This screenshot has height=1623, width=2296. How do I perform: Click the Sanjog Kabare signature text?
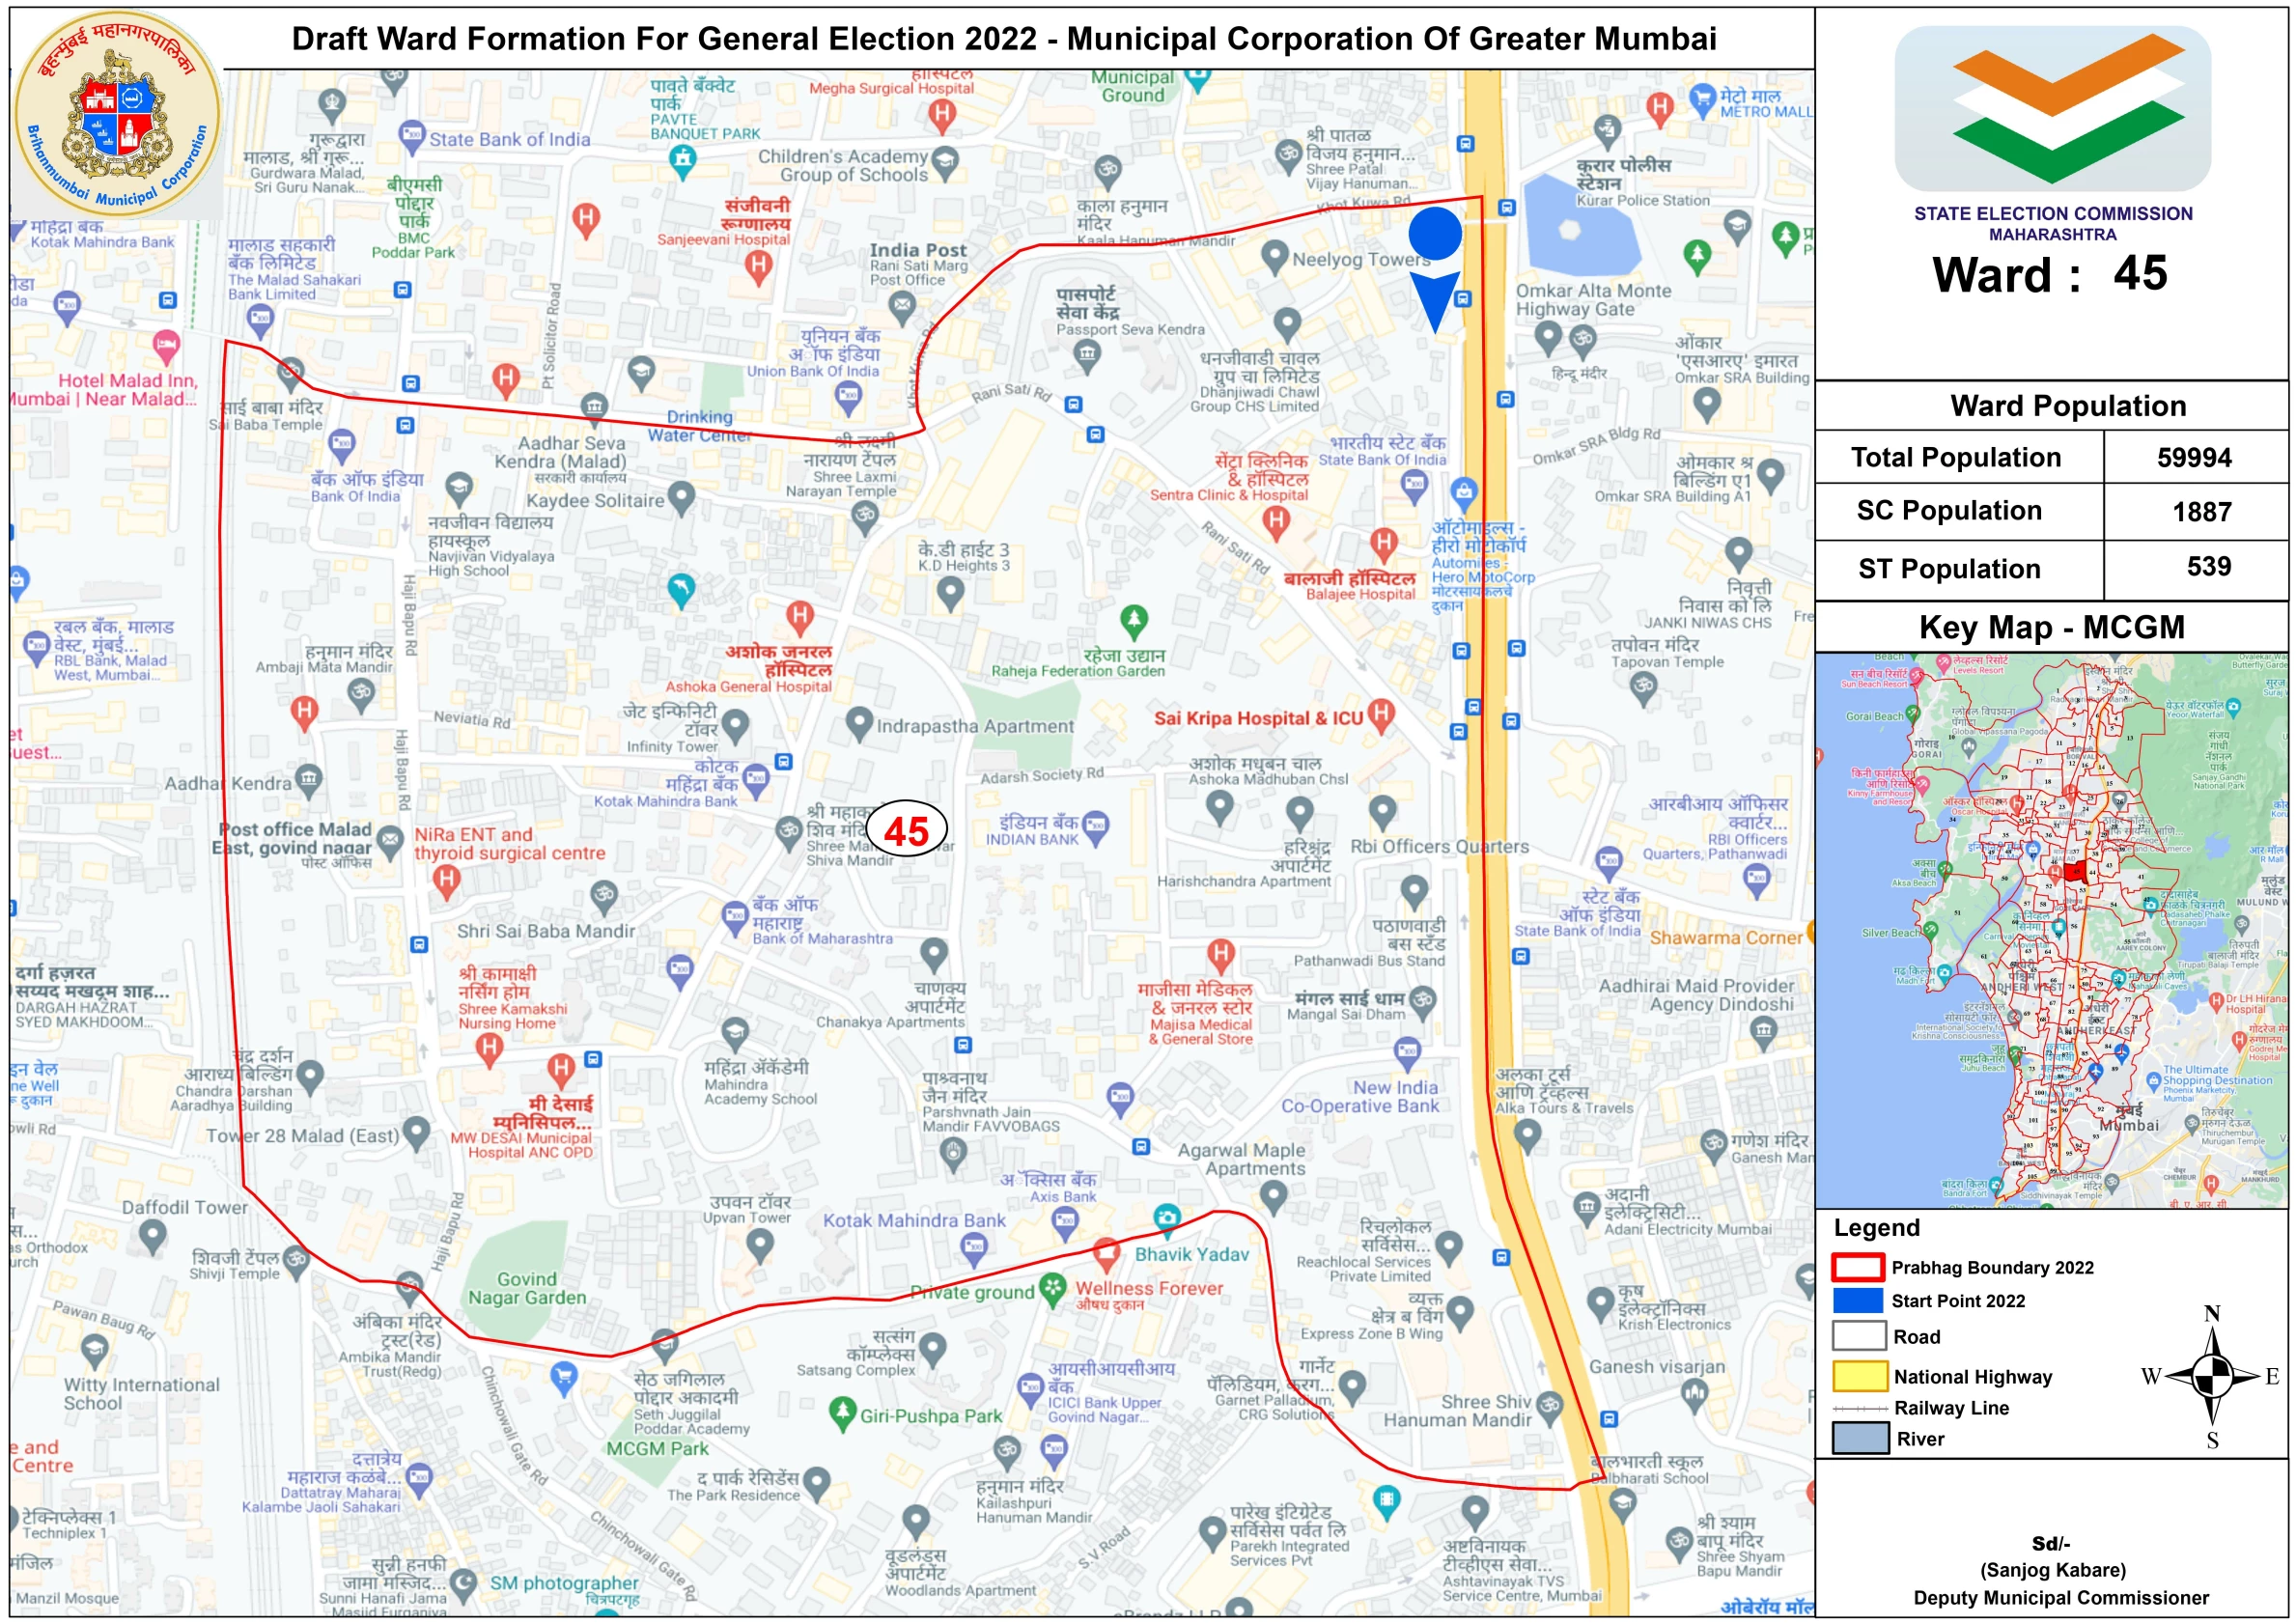[2052, 1570]
